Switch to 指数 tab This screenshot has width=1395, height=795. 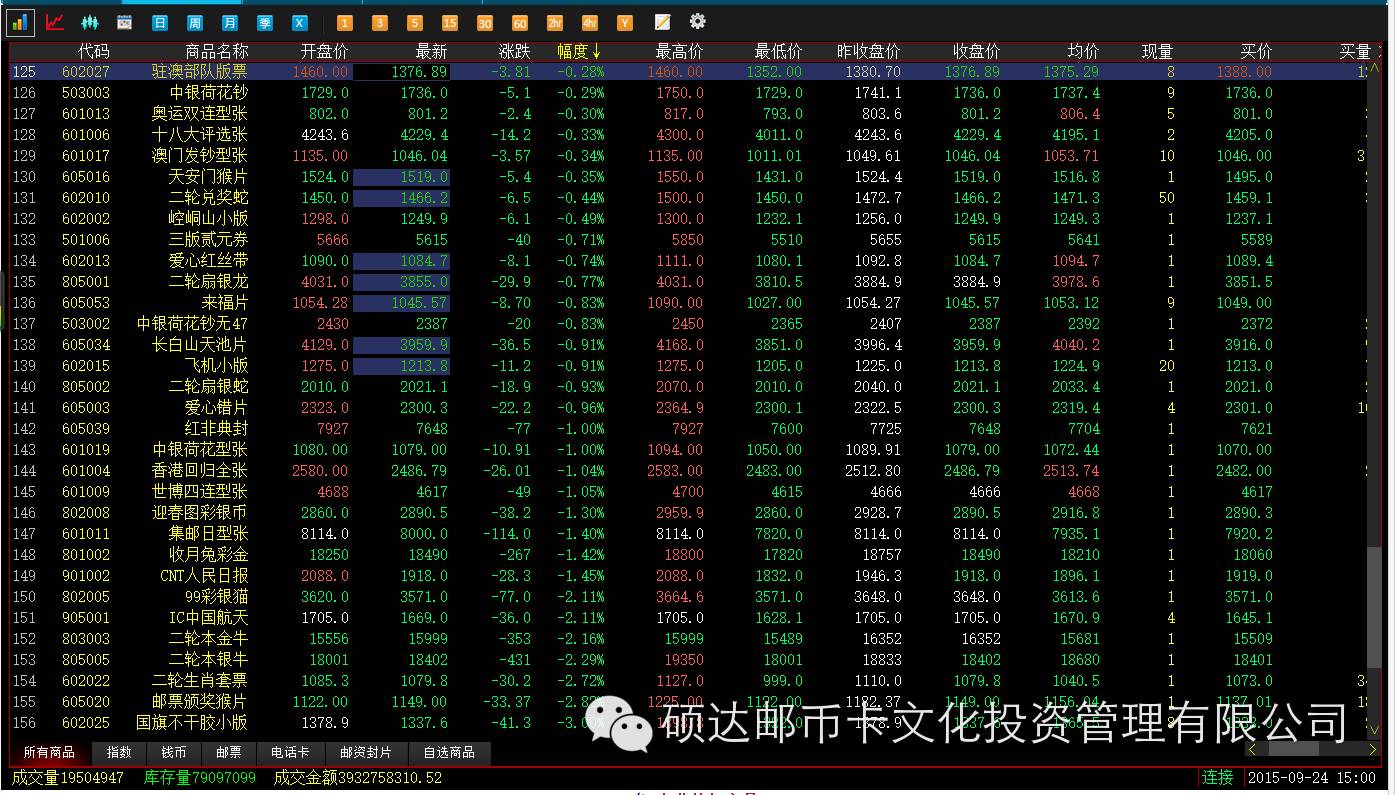coord(119,752)
